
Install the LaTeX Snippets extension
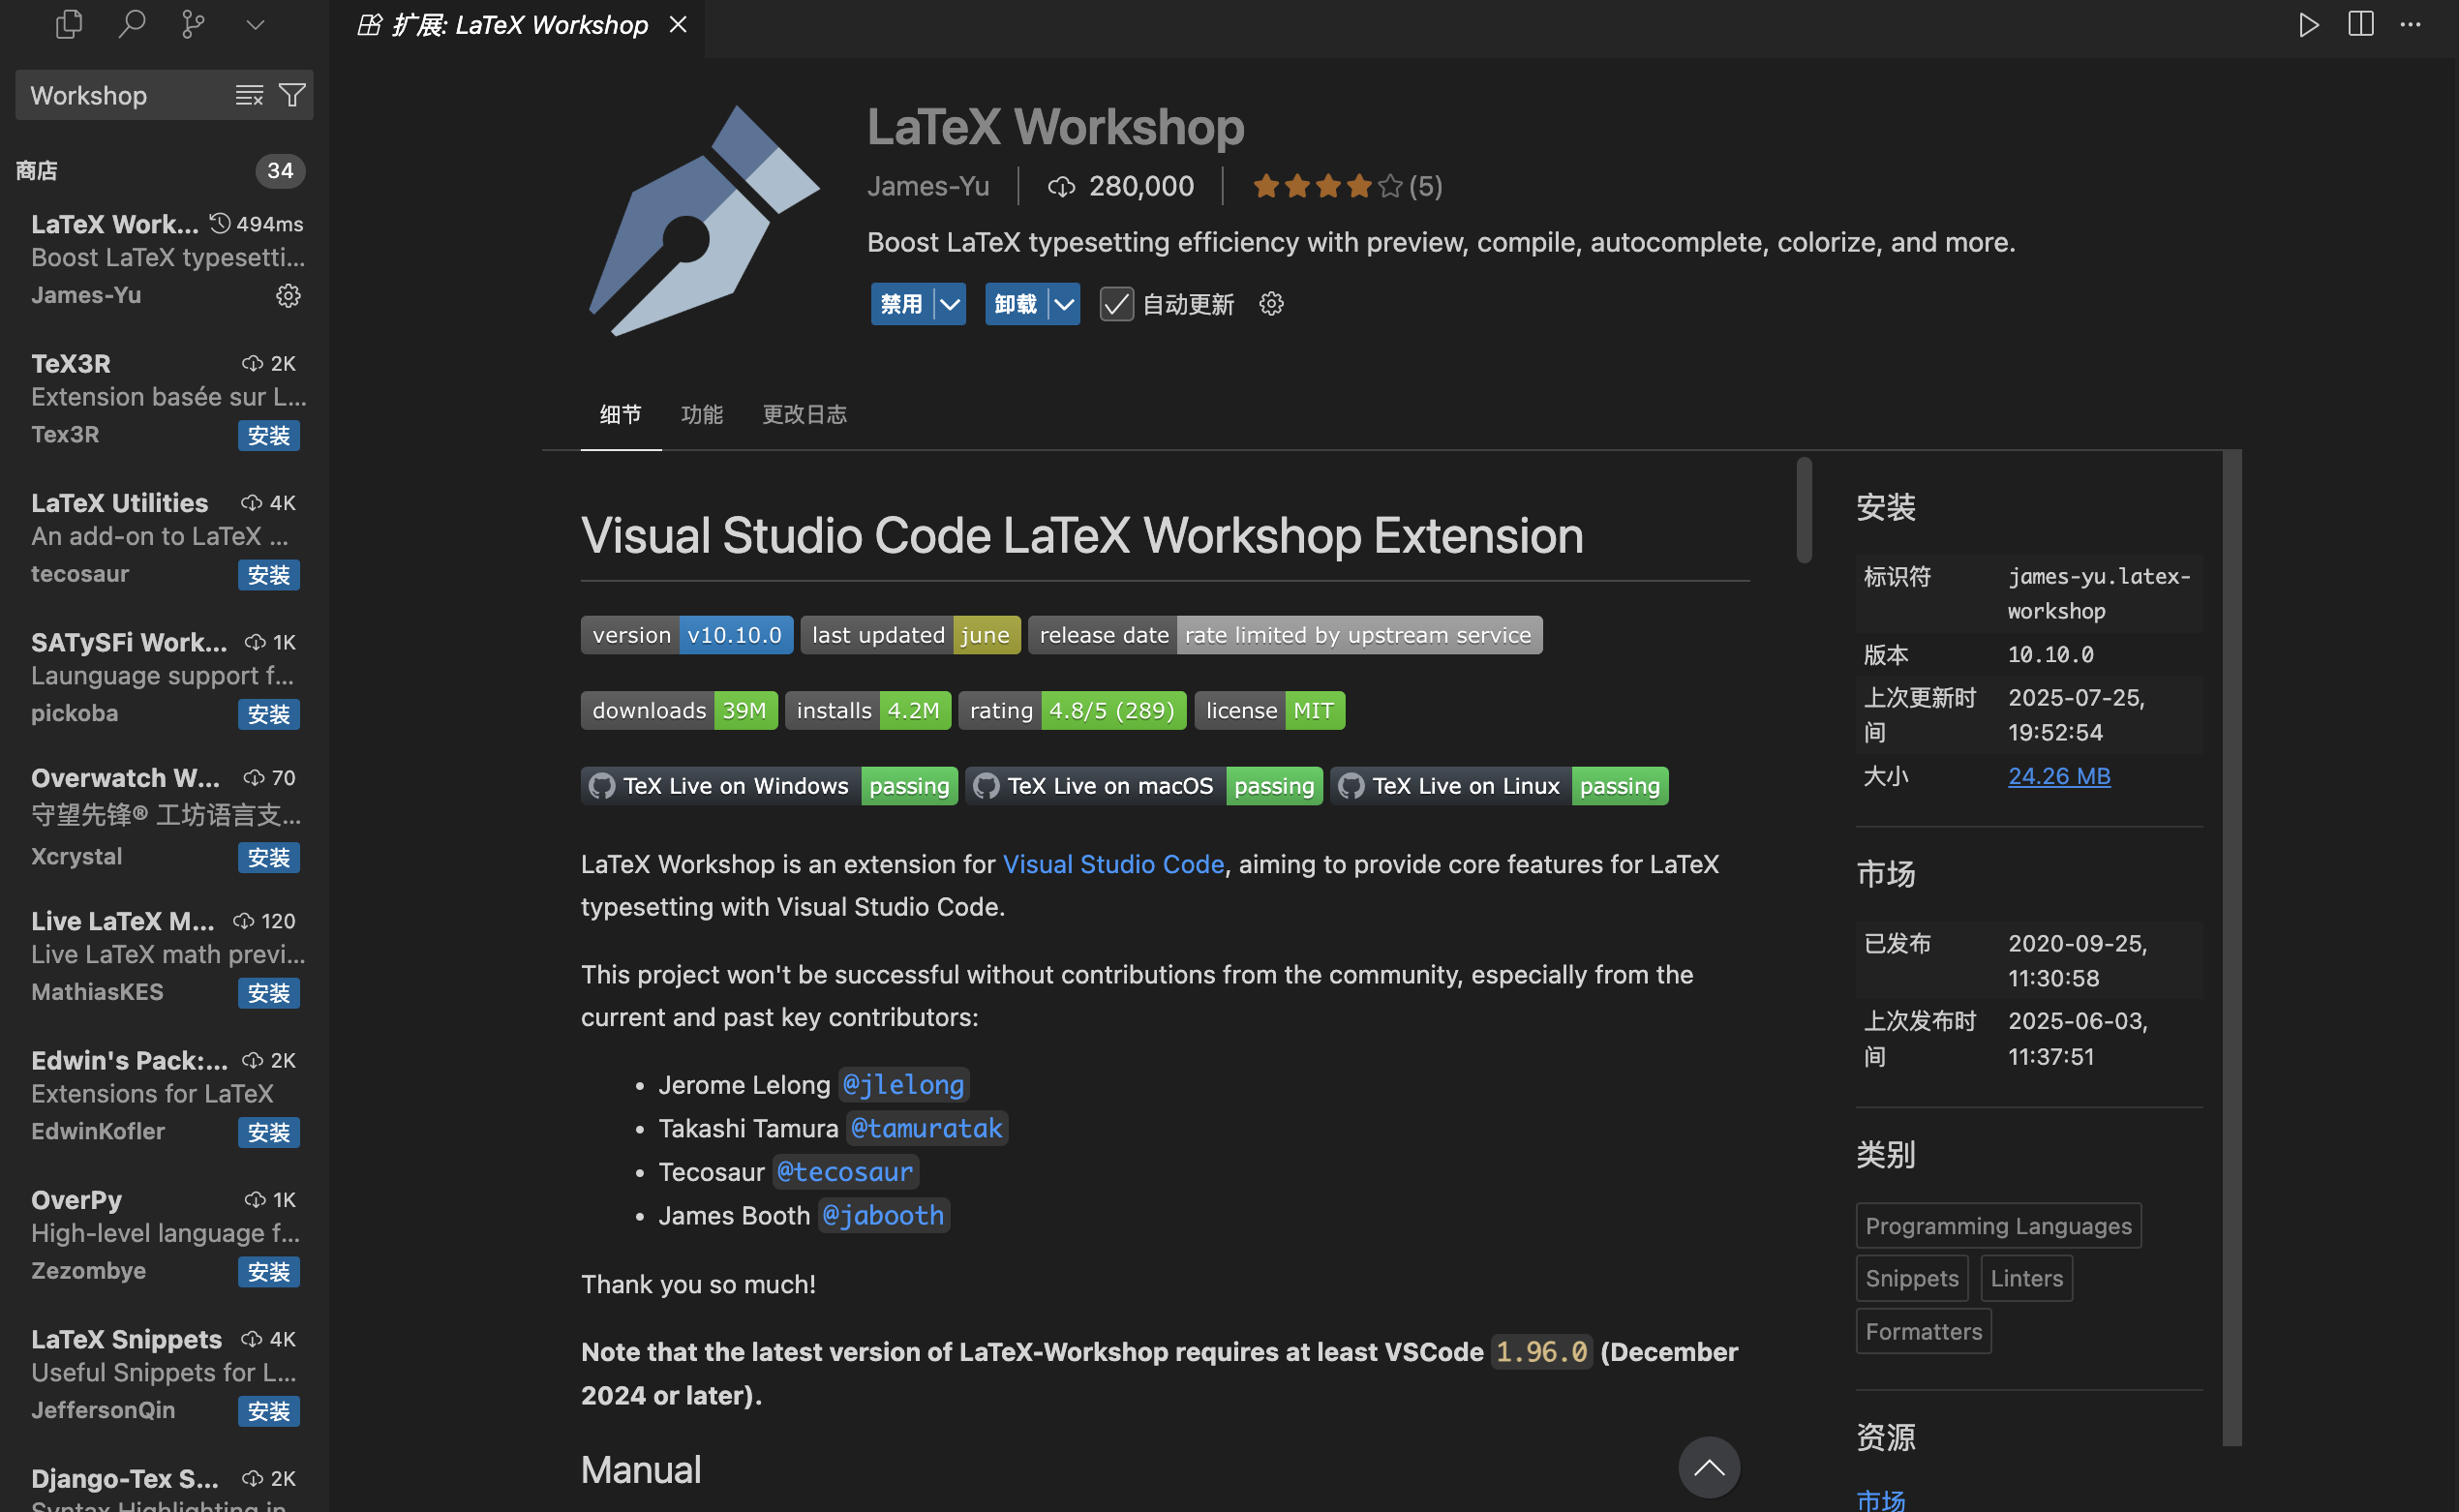tap(269, 1411)
